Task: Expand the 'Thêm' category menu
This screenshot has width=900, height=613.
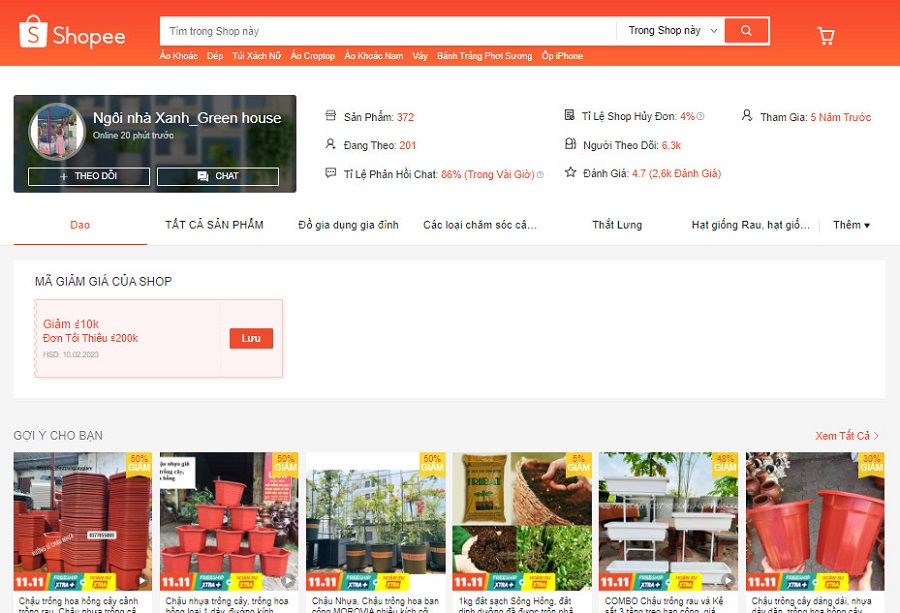Action: click(x=851, y=225)
